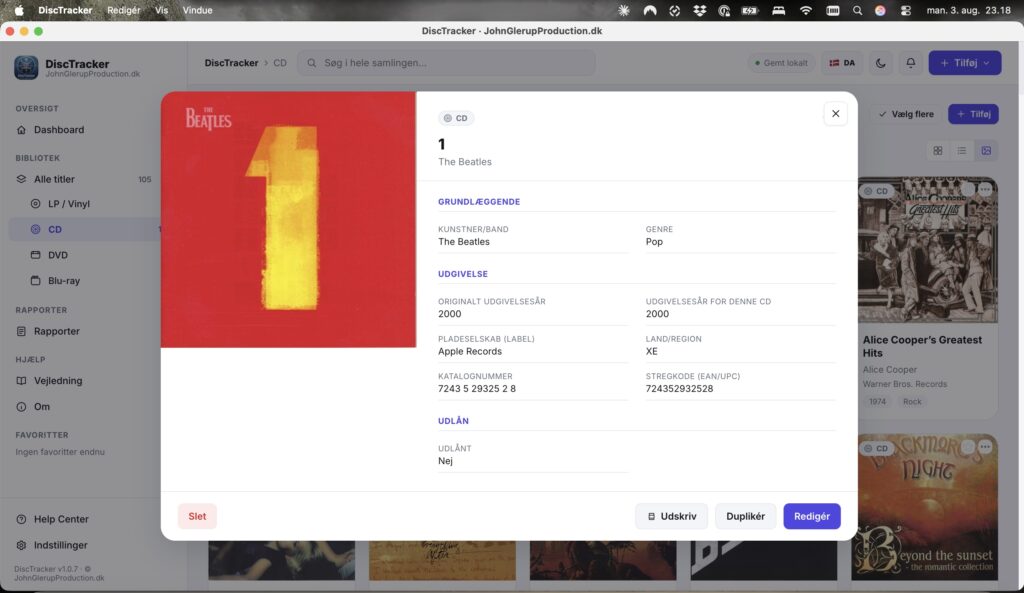Click the Gemt lokalt status badge
This screenshot has height=593, width=1024.
tap(781, 63)
